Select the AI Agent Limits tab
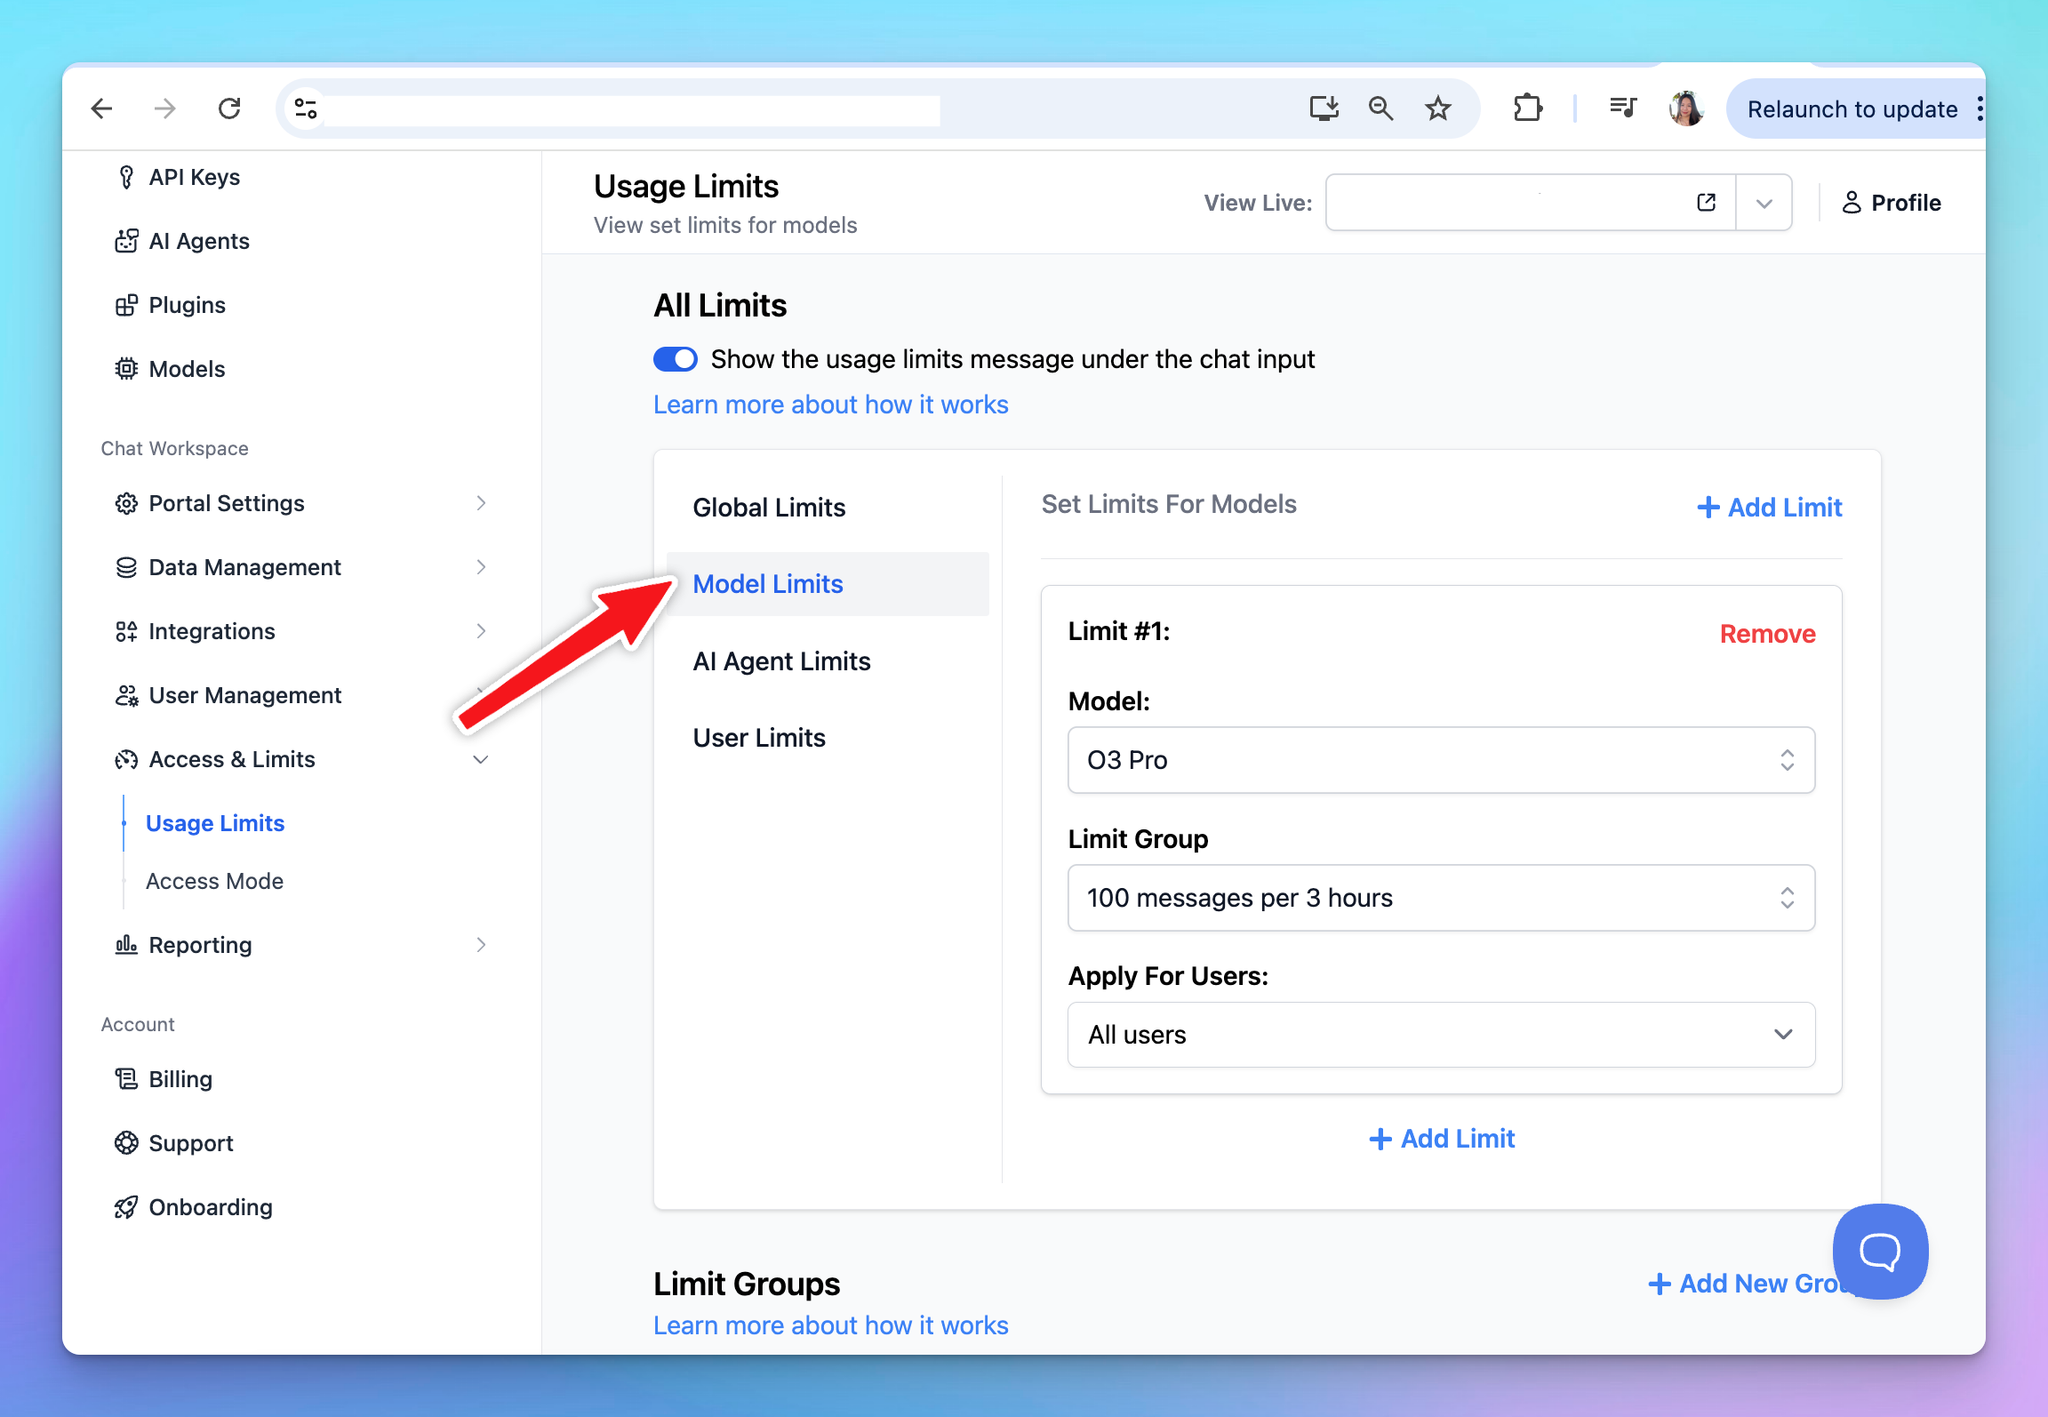The image size is (2048, 1417). tap(781, 661)
